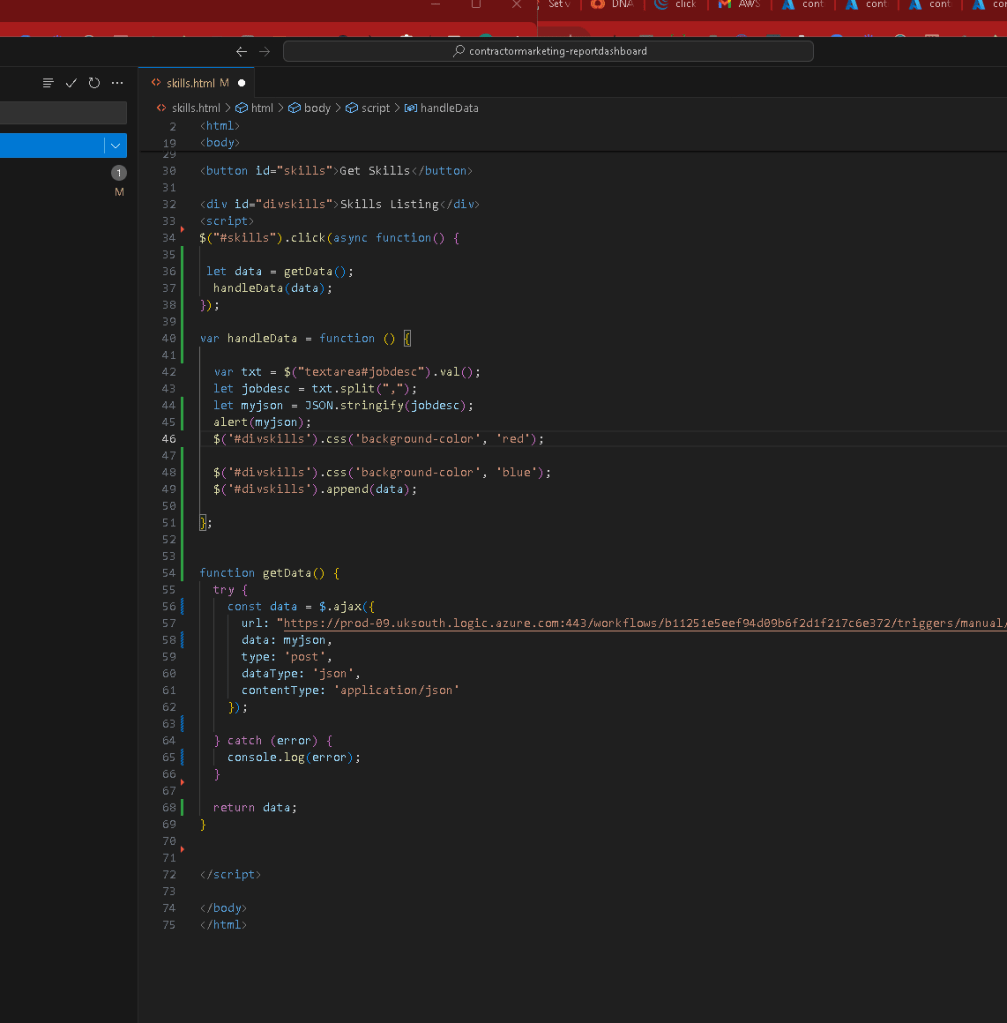Screen dimensions: 1007x1023
Task: Click 'return data;' on line 68
Action: pos(255,808)
